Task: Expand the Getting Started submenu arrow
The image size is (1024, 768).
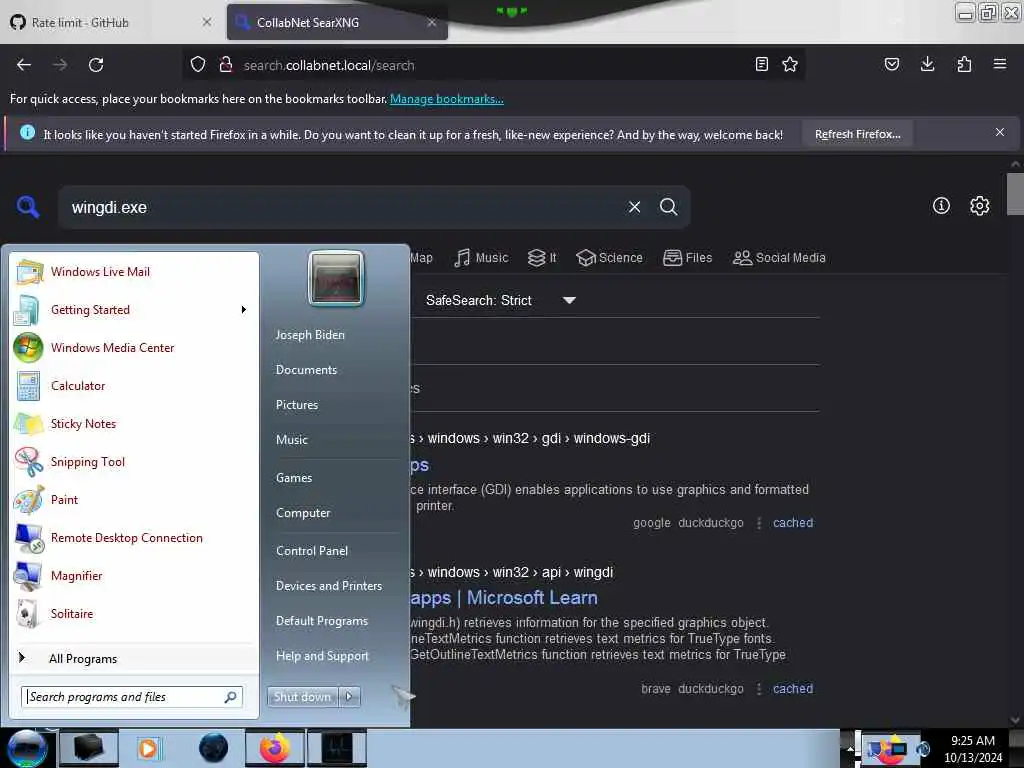Action: click(x=244, y=310)
